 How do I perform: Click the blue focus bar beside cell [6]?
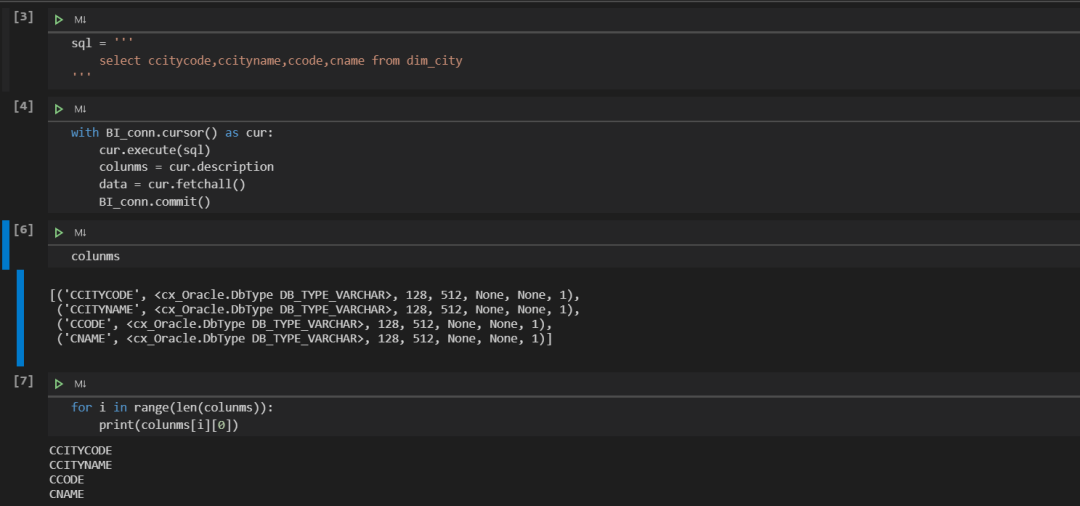(6, 244)
